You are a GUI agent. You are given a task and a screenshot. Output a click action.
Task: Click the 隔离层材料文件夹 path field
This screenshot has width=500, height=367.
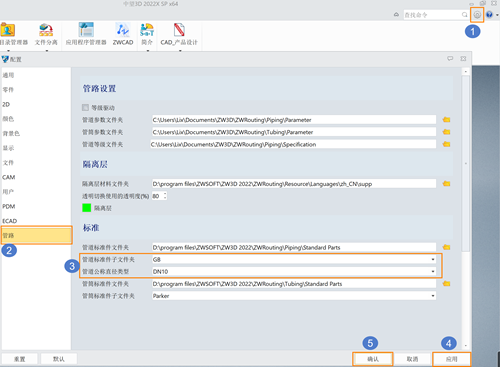point(294,184)
